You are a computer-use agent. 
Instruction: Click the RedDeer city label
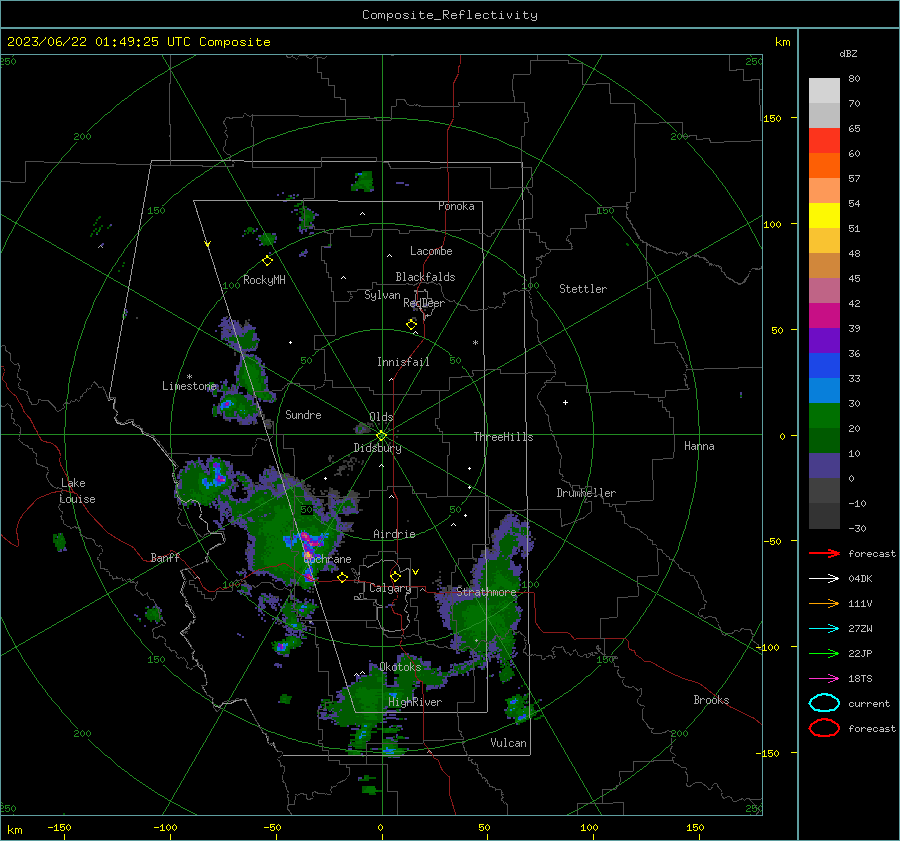point(424,303)
